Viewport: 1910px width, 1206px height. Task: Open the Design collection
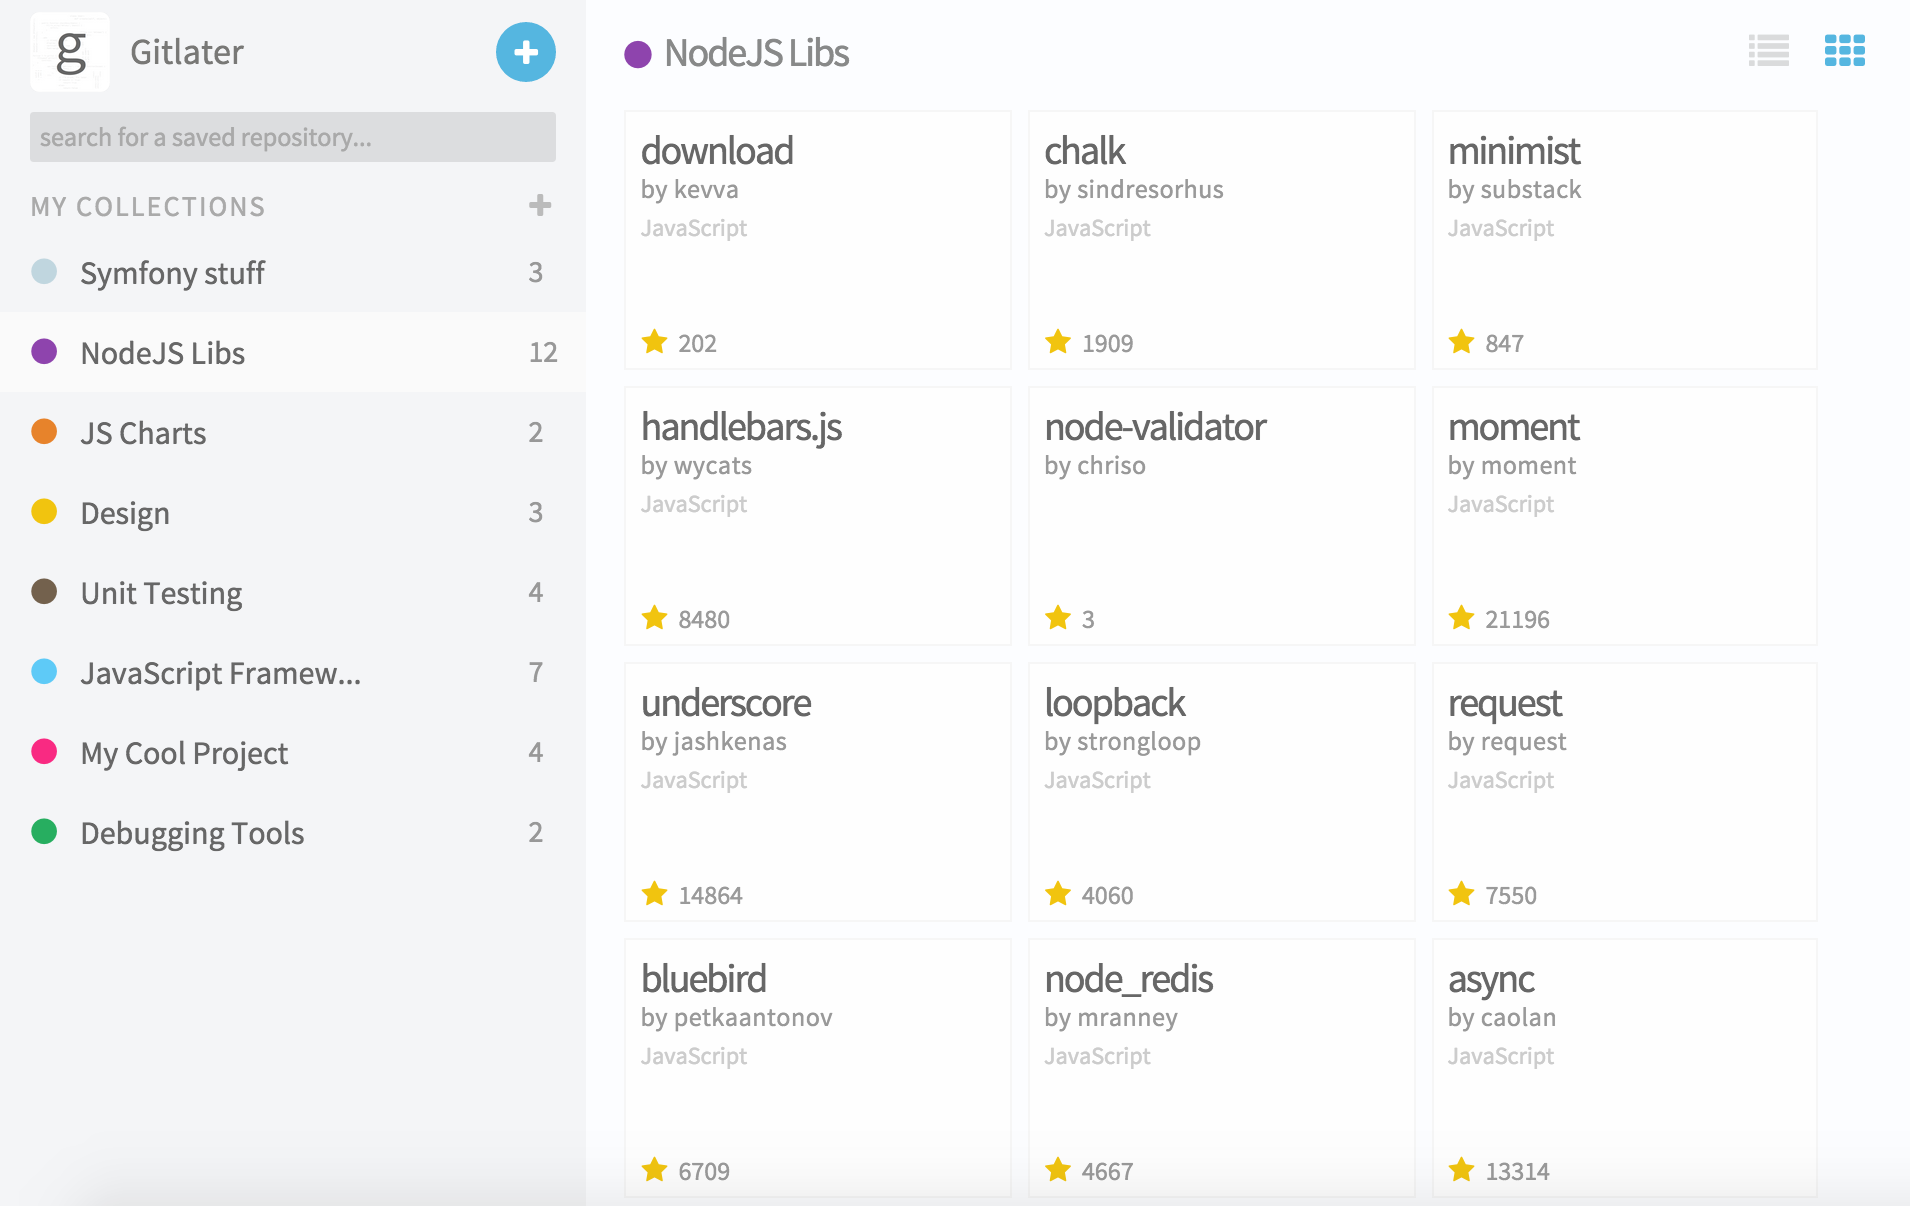coord(293,512)
